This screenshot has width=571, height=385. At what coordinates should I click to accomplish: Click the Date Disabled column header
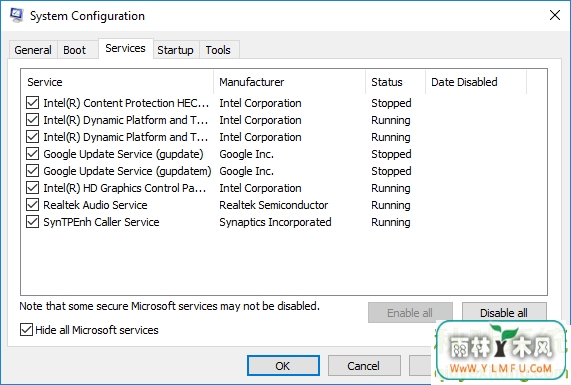pos(476,82)
